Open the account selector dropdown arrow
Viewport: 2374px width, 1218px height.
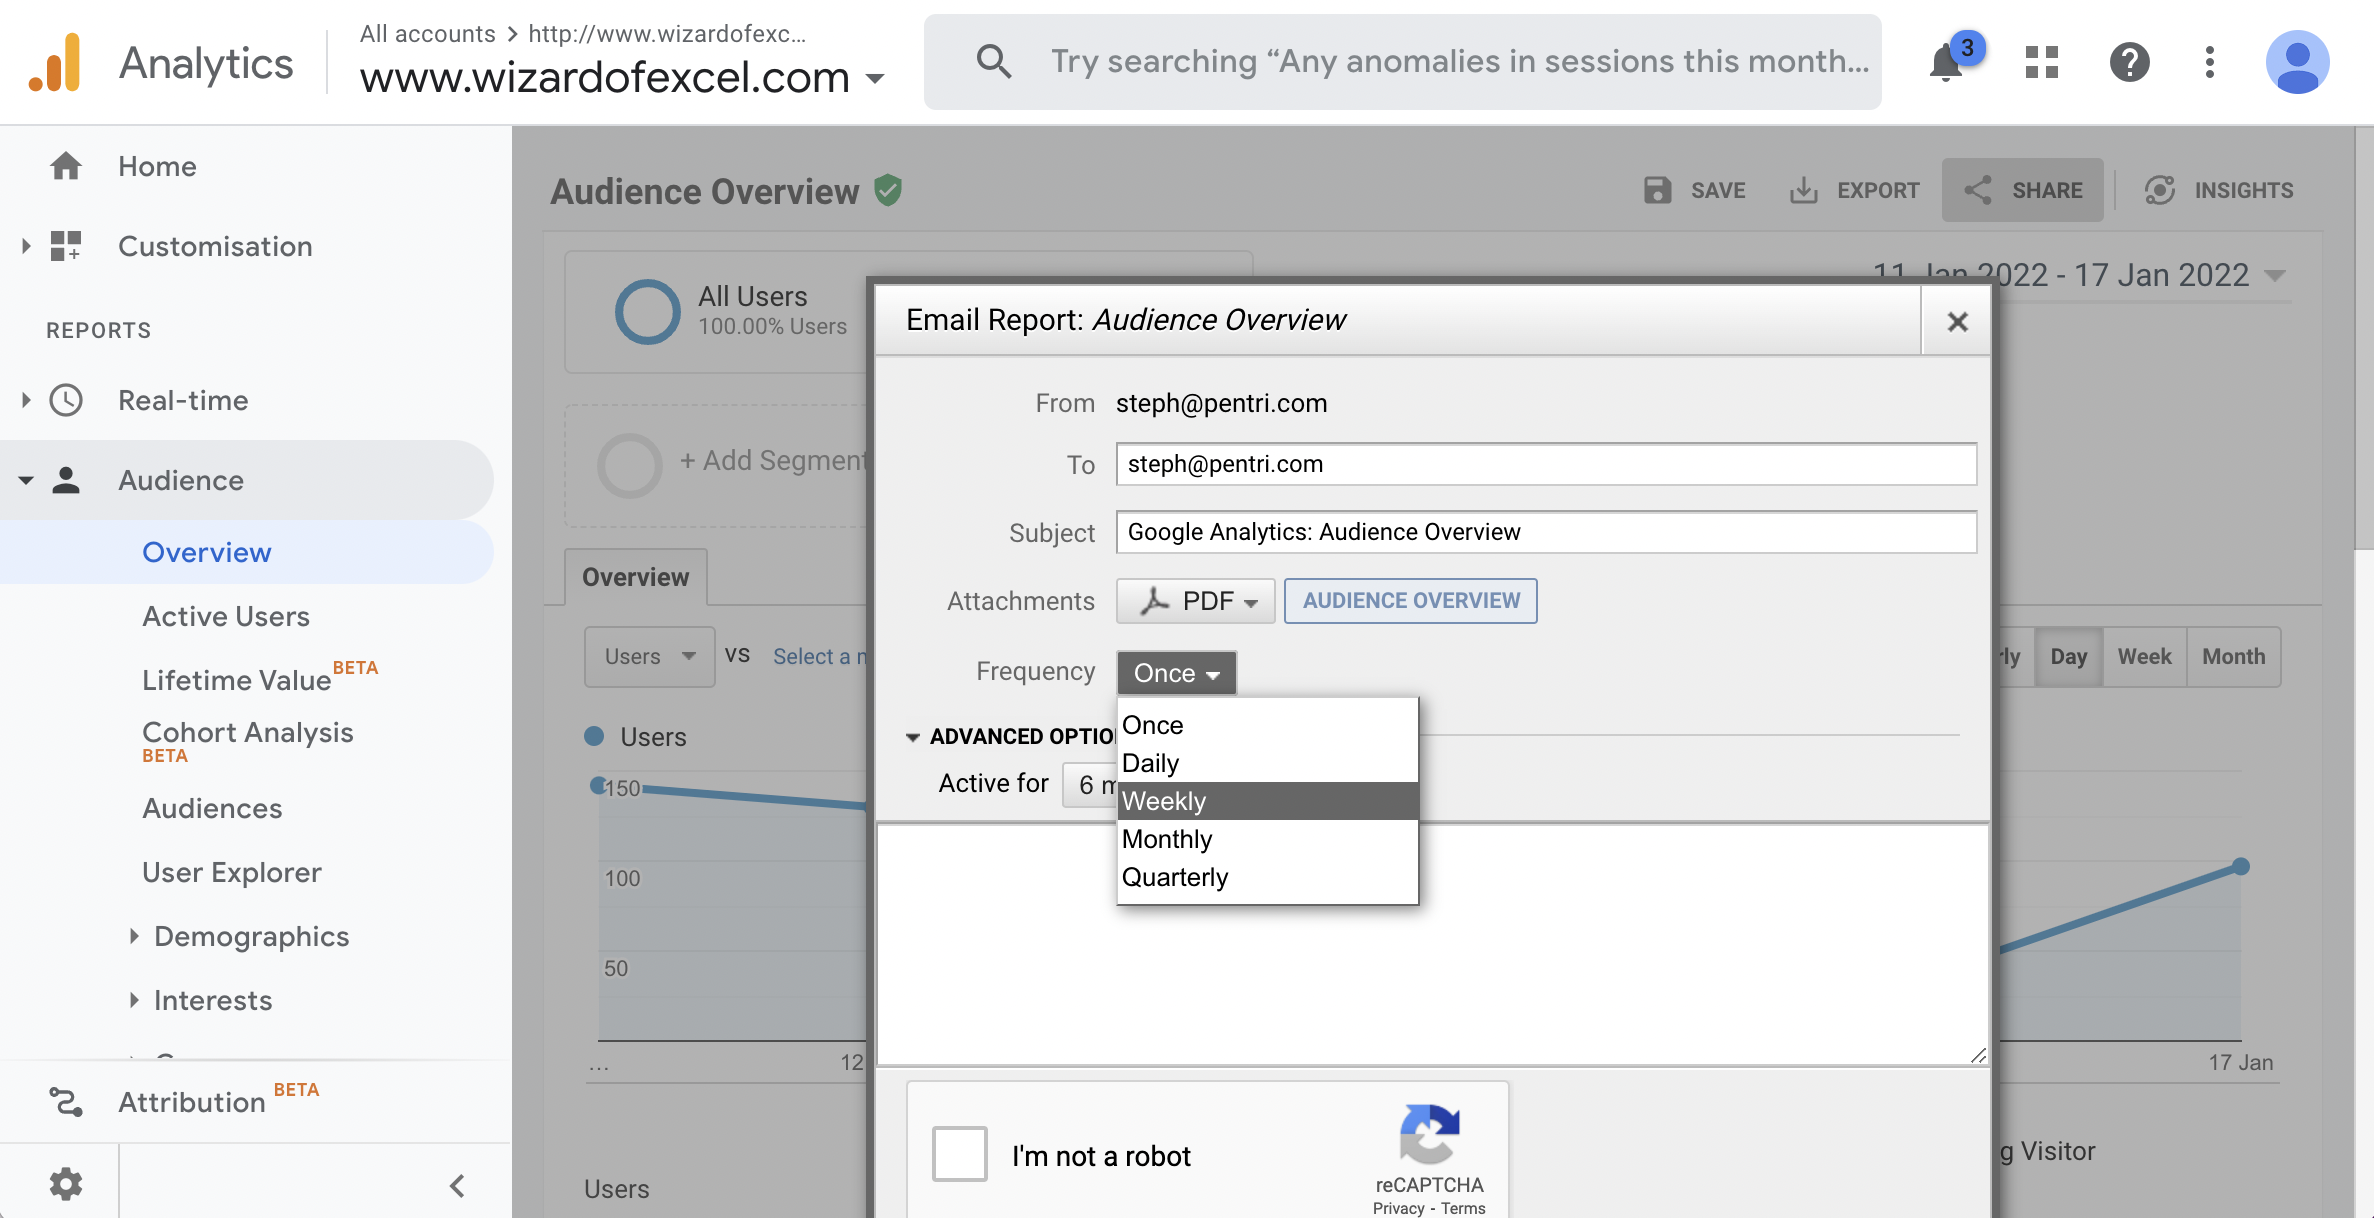click(x=875, y=78)
